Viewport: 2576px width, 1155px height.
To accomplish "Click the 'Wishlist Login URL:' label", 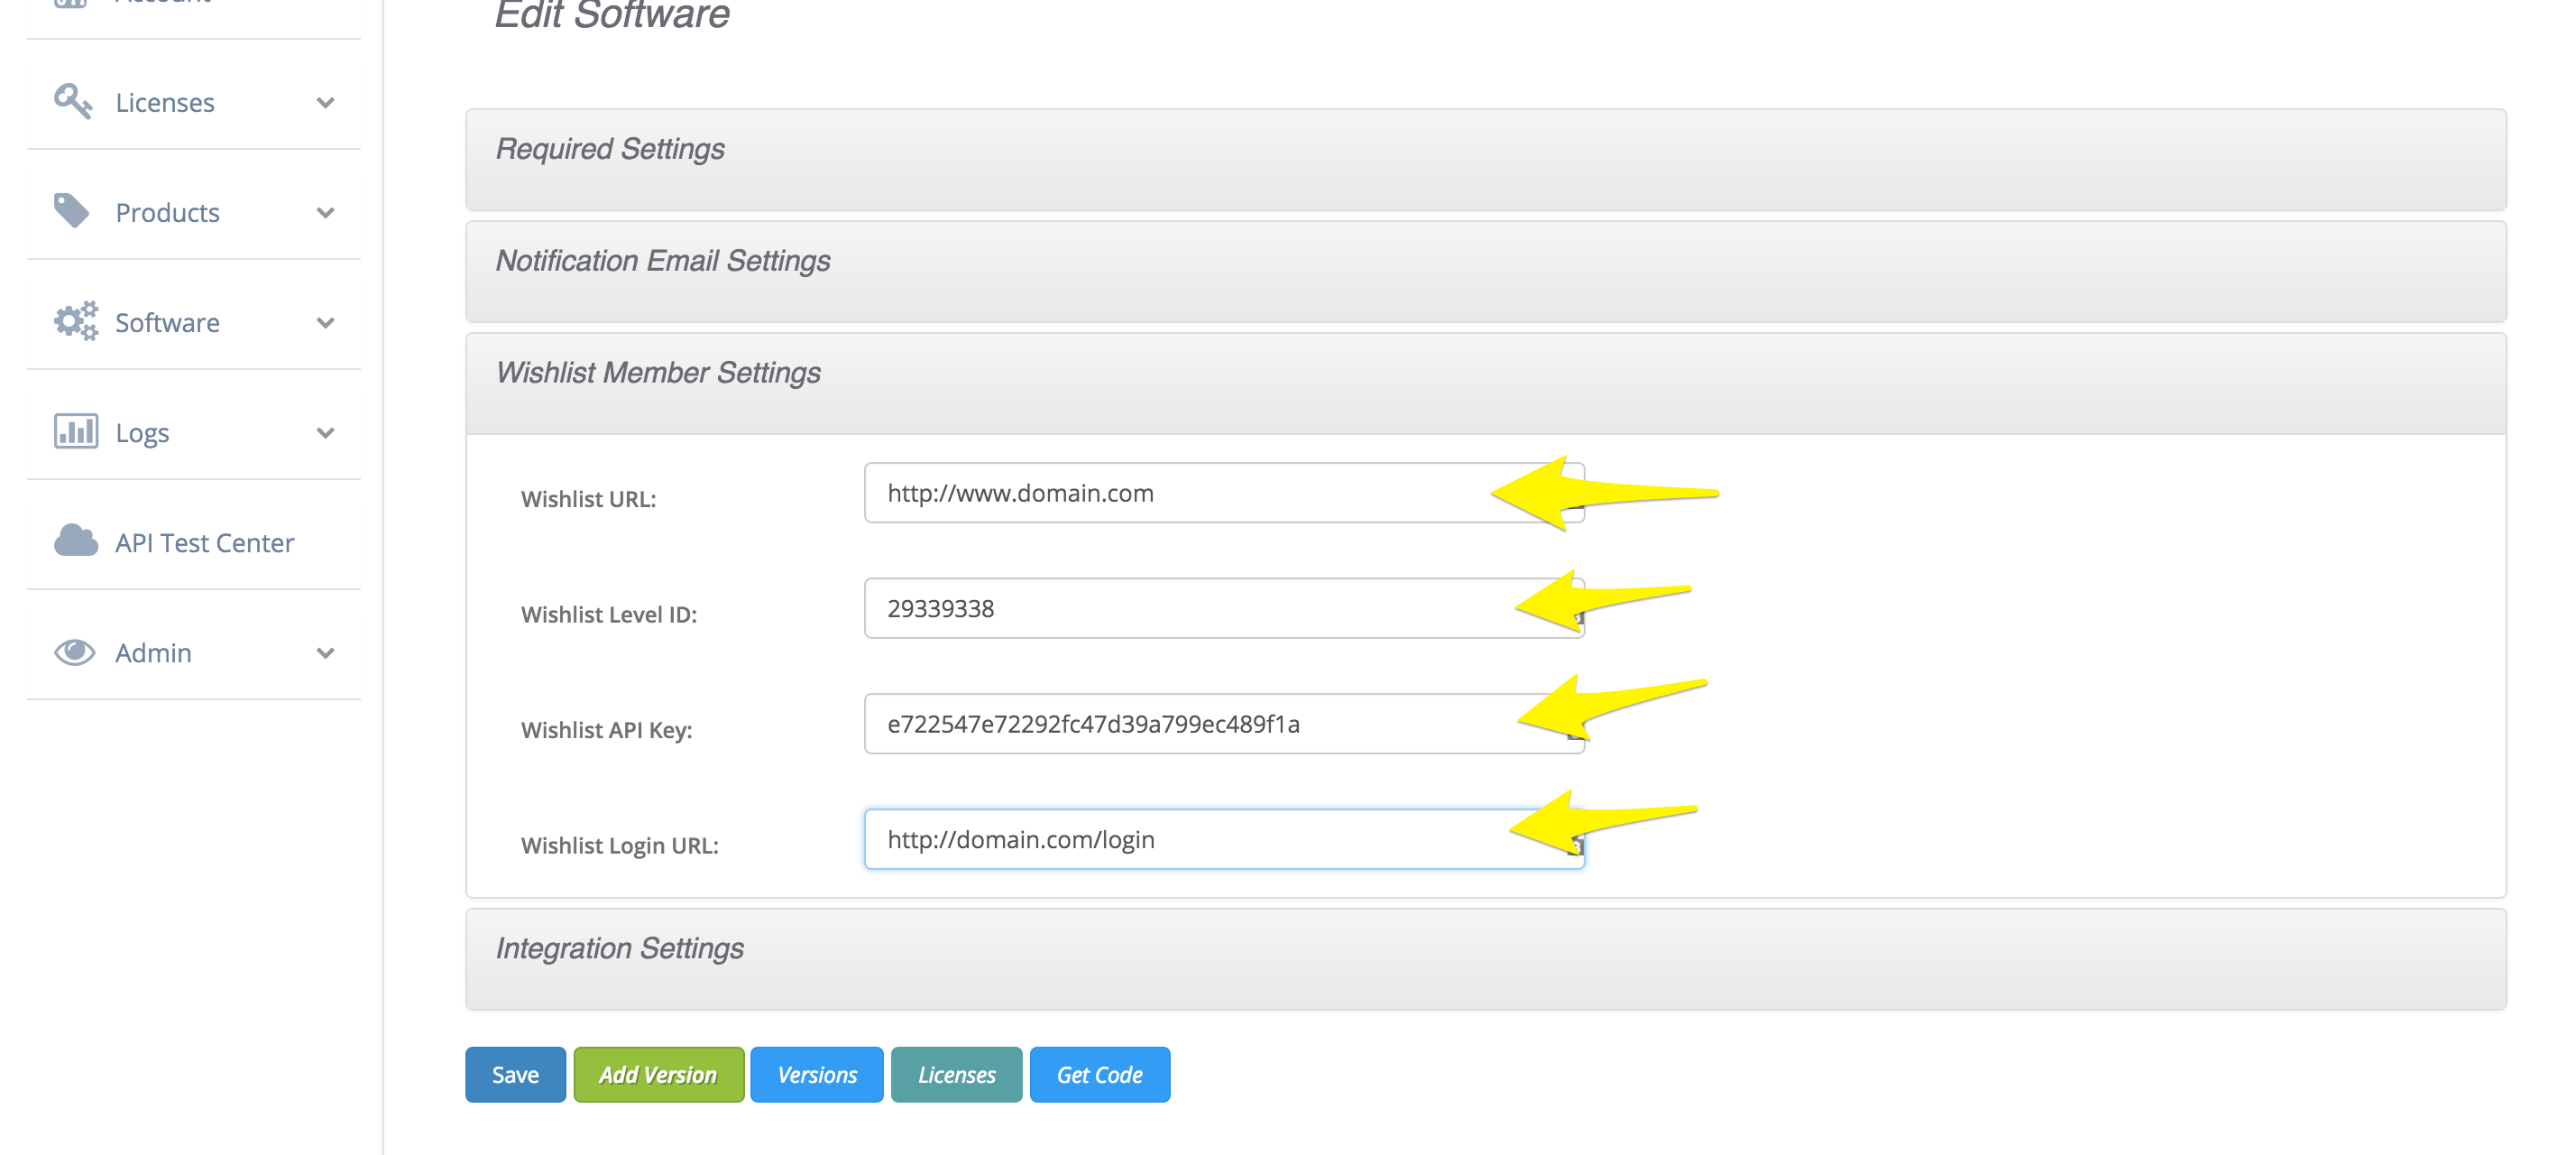I will 619,846.
